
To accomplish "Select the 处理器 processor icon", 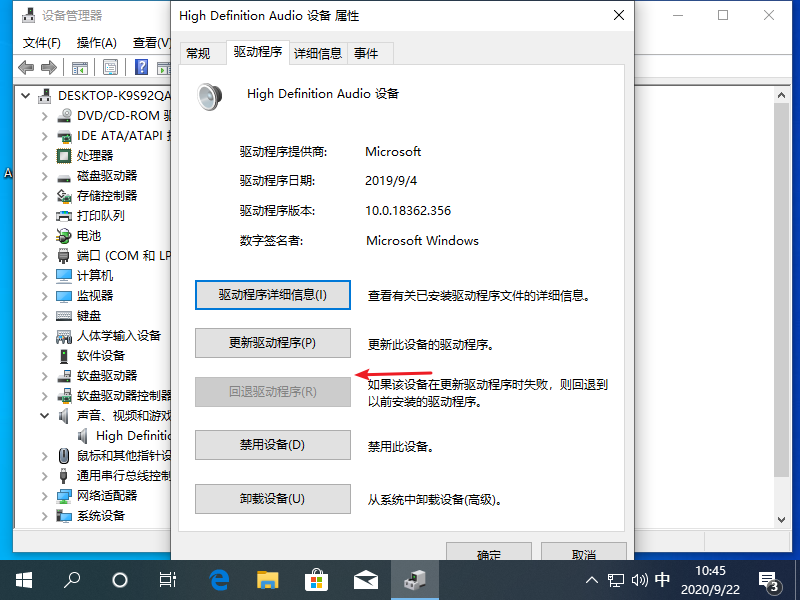I will coord(64,156).
